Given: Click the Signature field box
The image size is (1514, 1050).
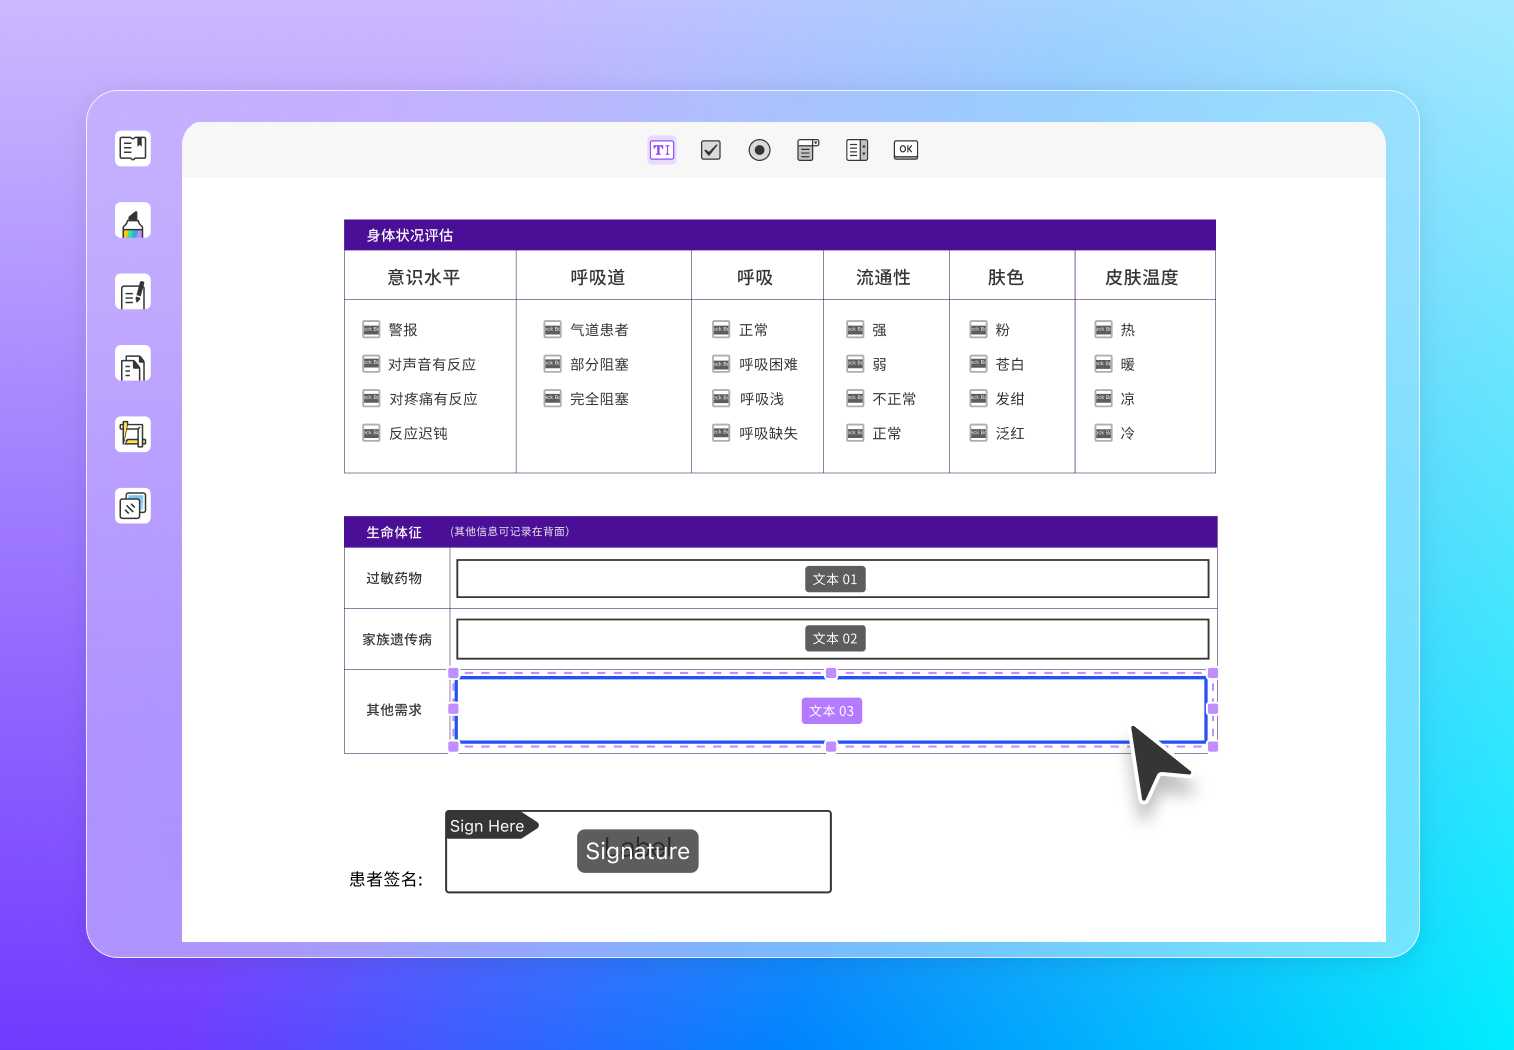Looking at the screenshot, I should 638,852.
